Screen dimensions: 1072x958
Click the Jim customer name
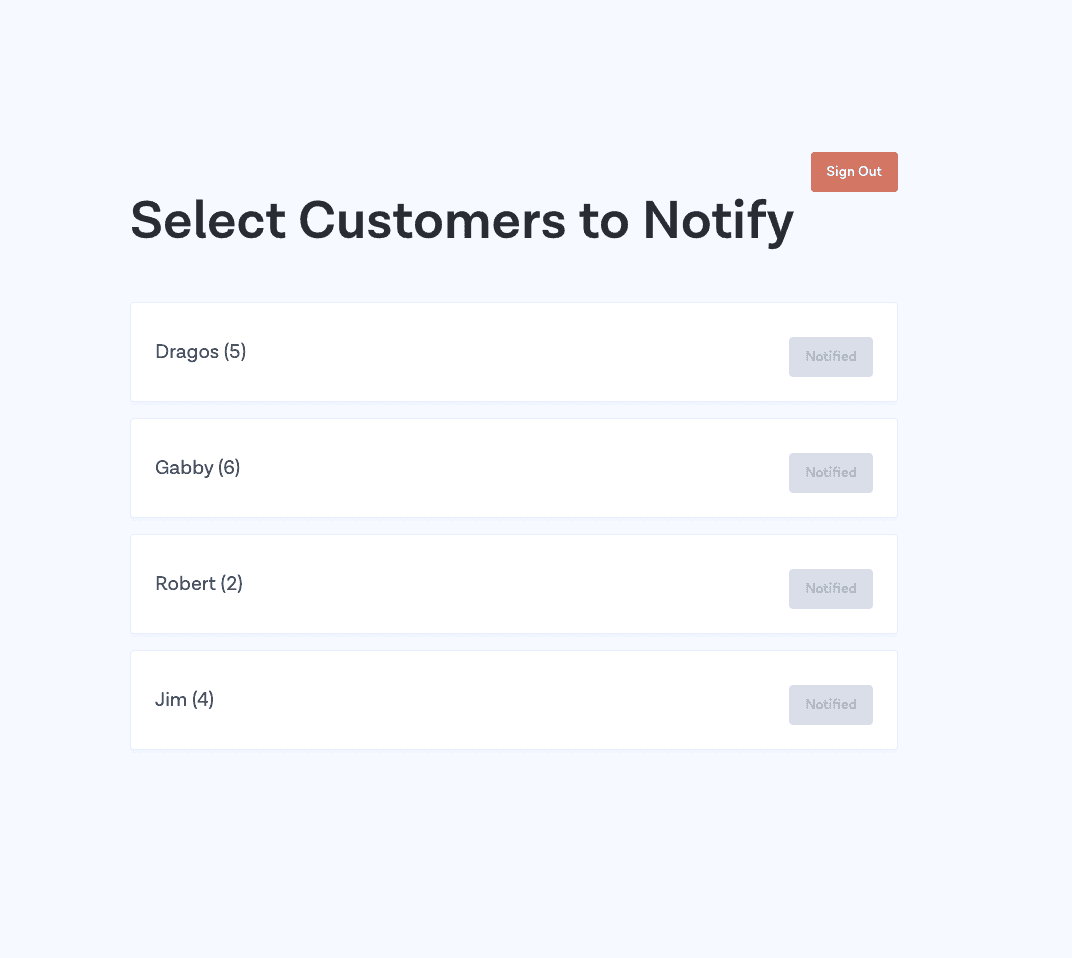point(171,700)
